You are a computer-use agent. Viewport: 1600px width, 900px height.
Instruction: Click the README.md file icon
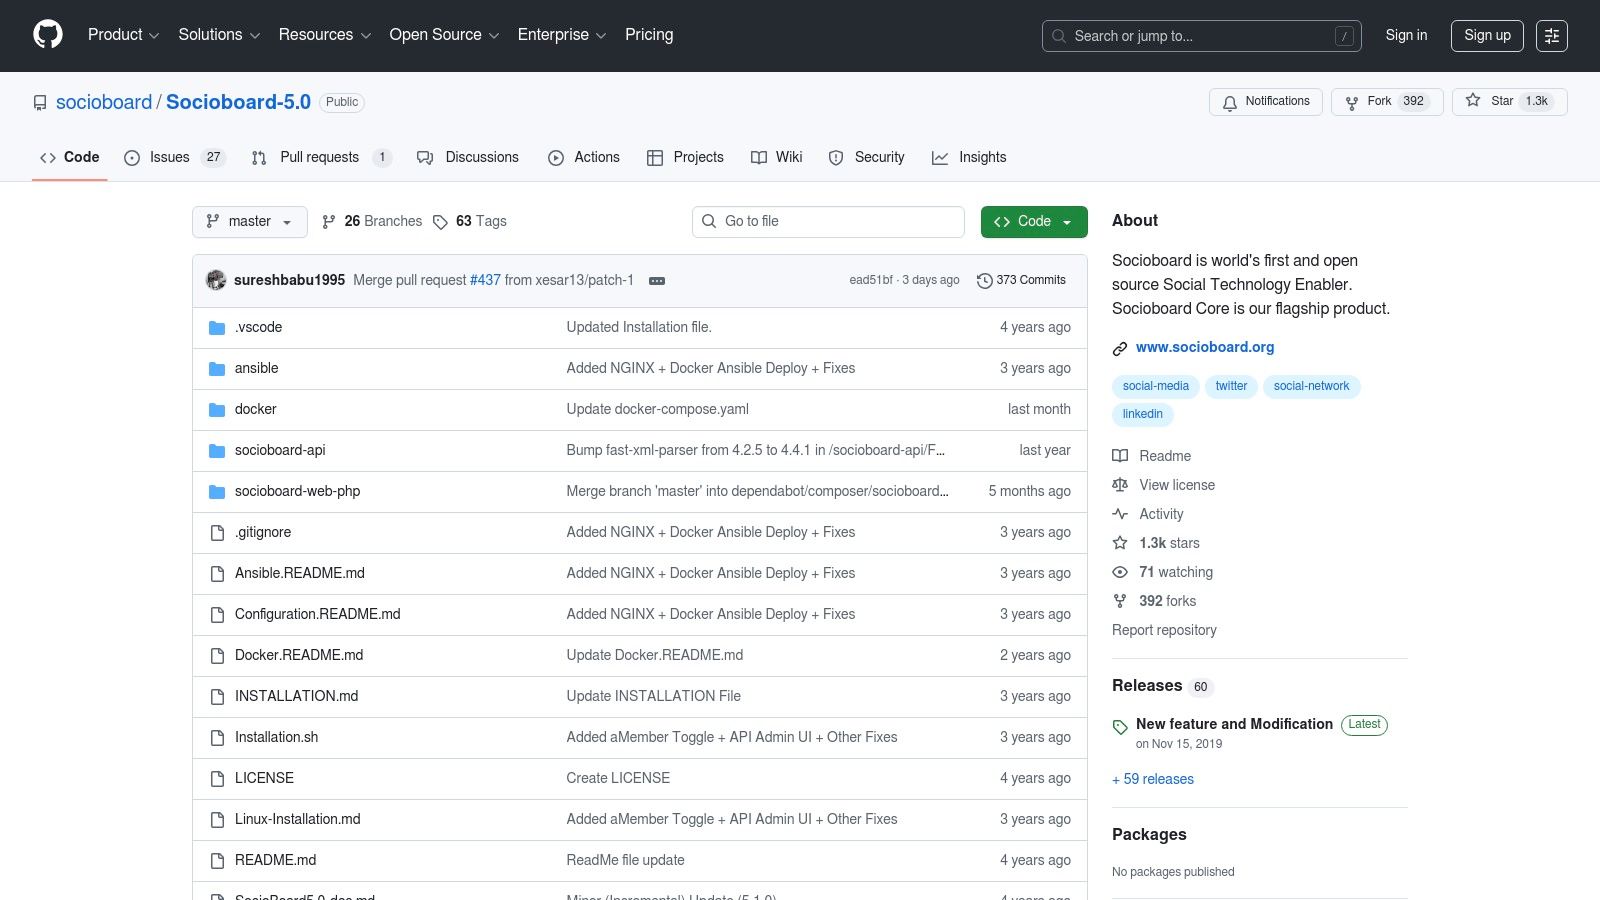217,861
